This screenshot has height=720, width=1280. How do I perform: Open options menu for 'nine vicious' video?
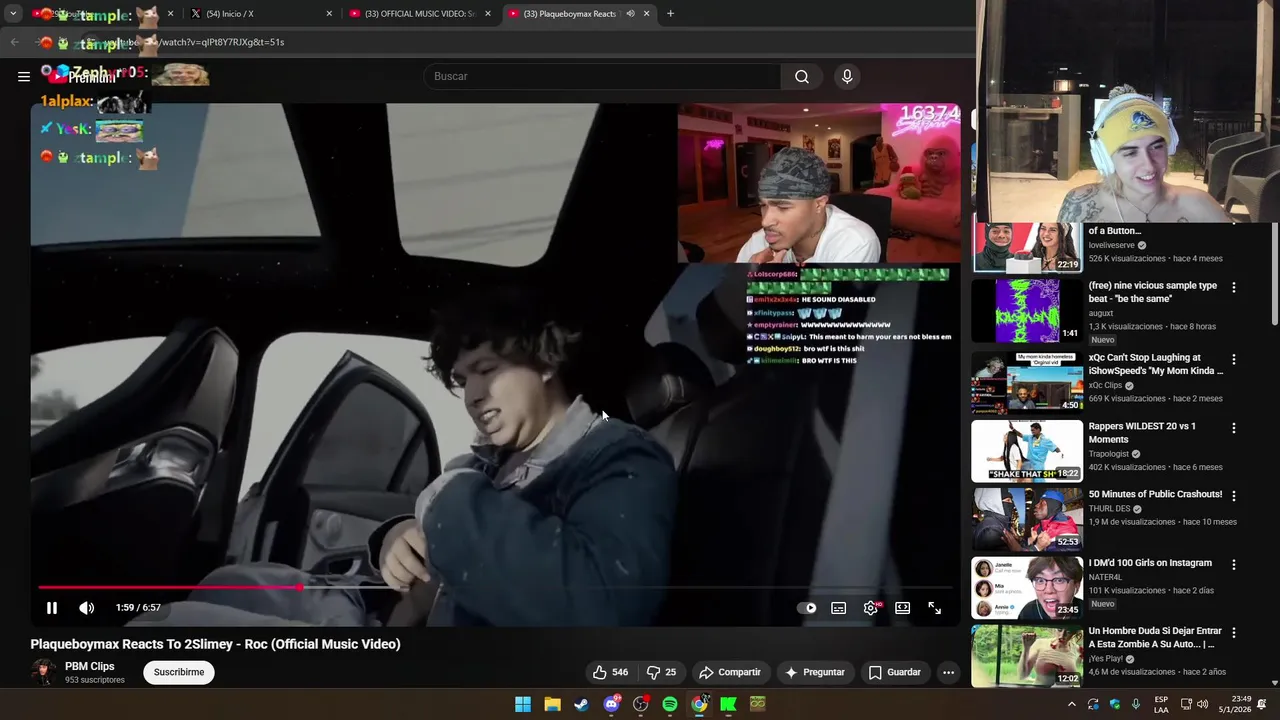(x=1233, y=287)
